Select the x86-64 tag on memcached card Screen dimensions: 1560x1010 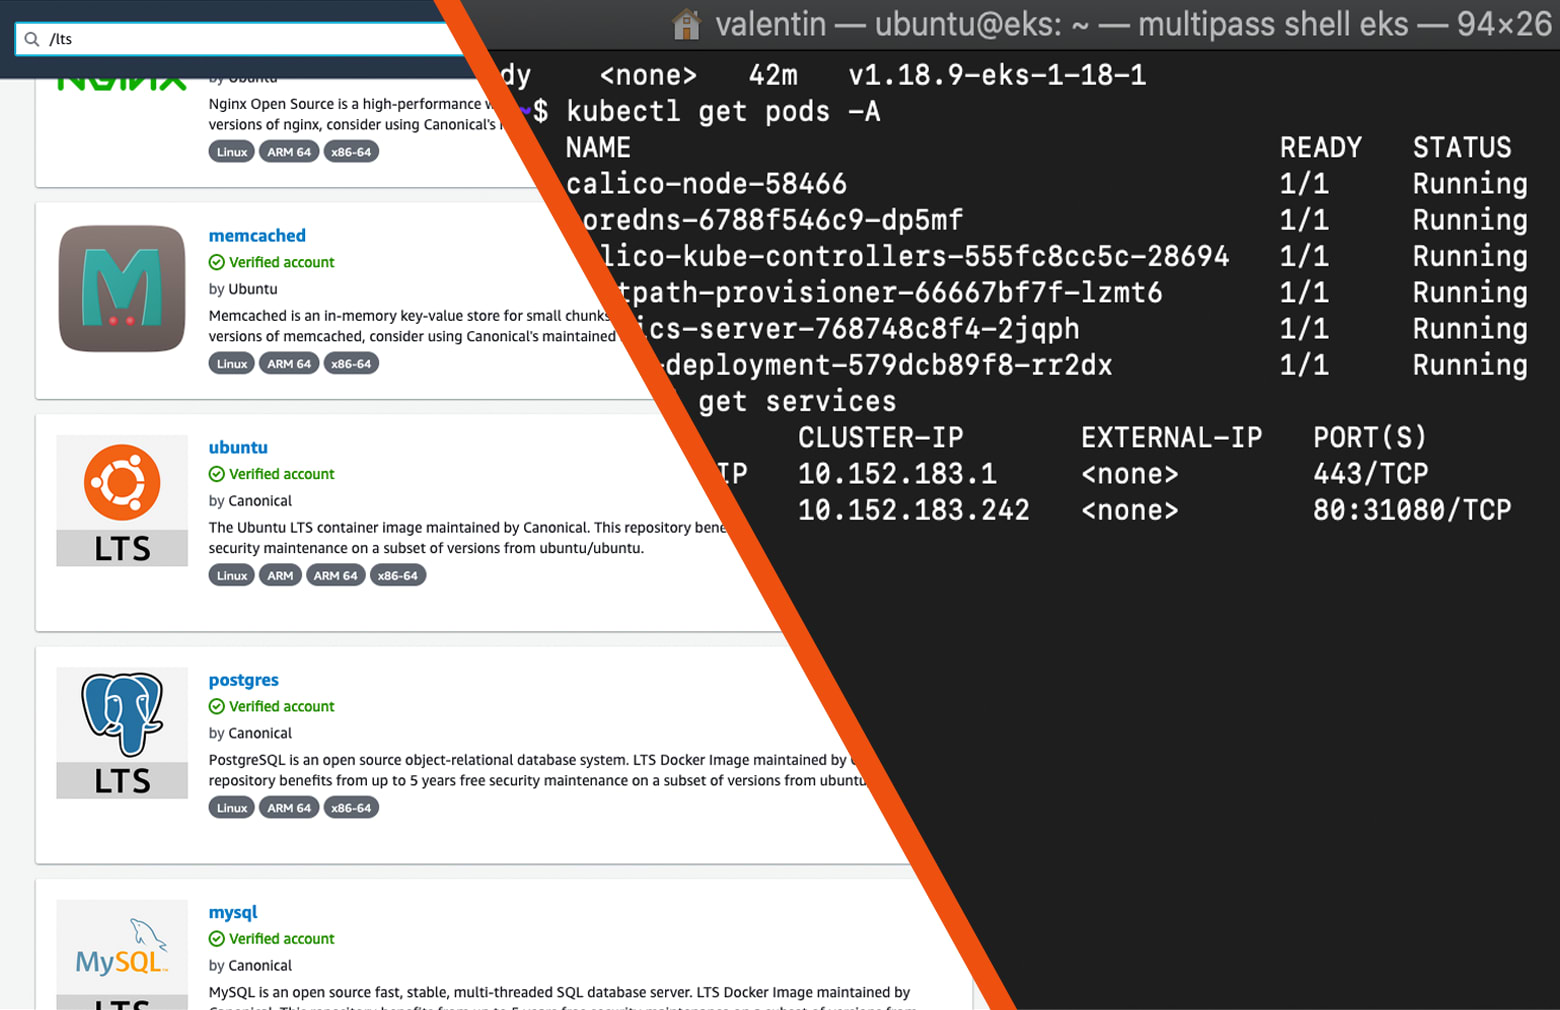click(x=351, y=364)
